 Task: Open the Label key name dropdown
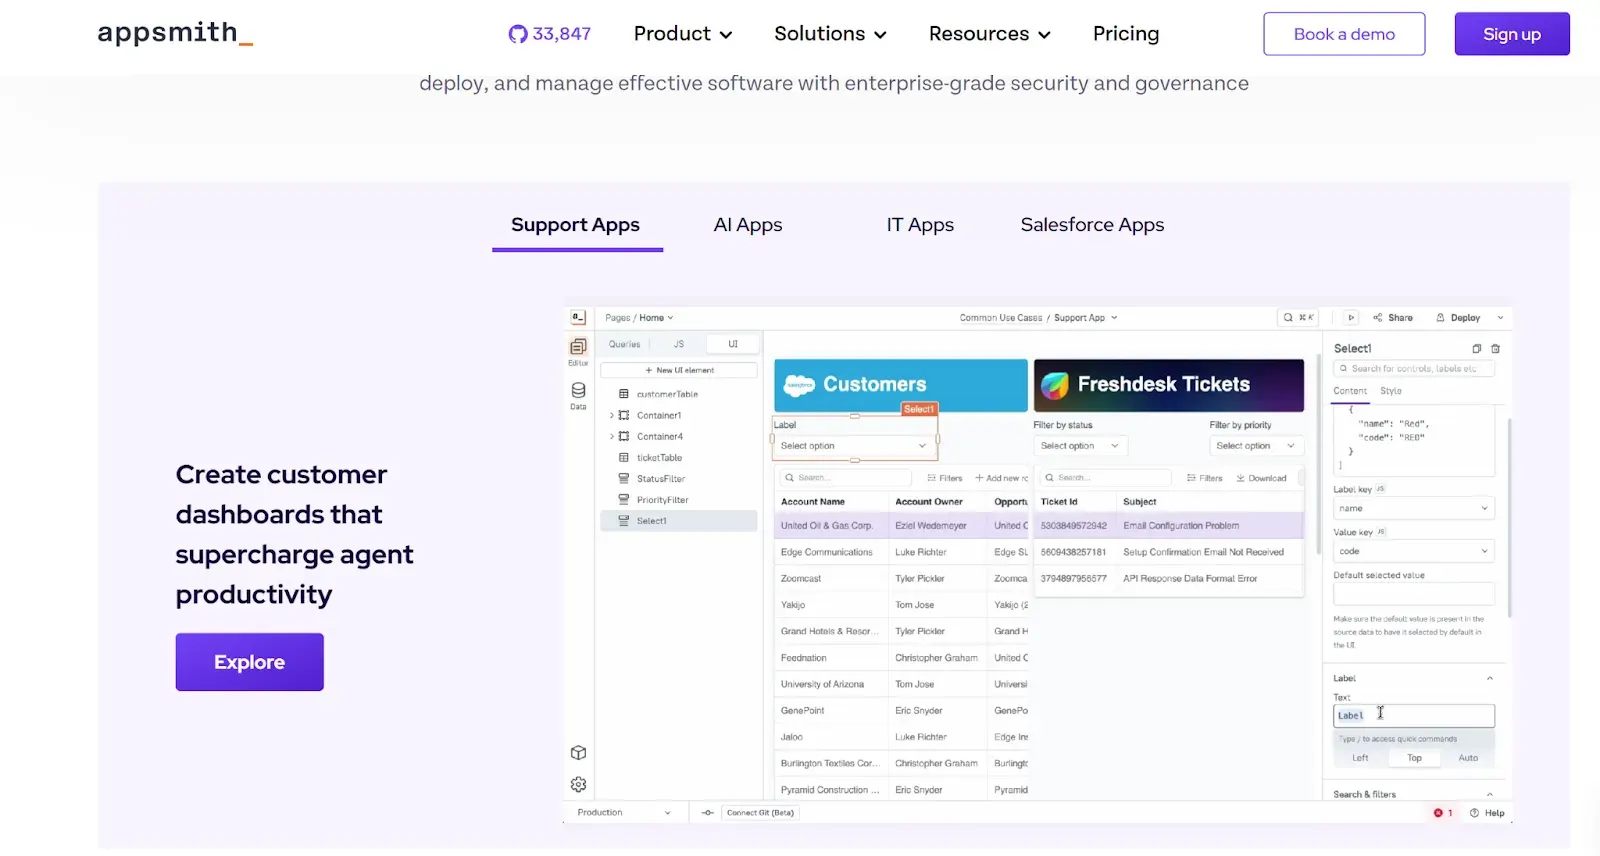tap(1414, 508)
